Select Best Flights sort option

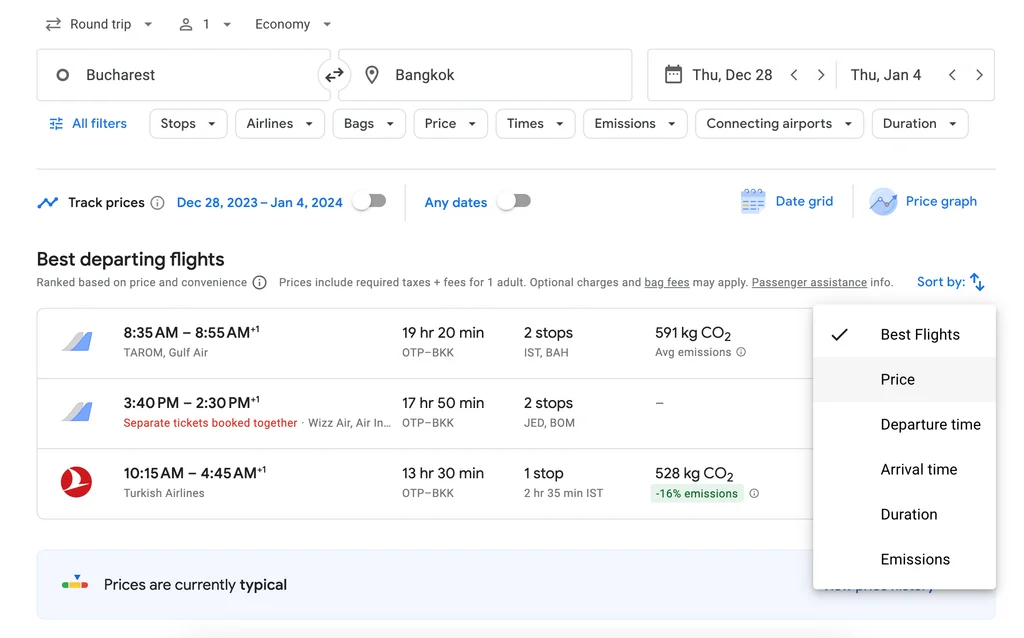click(x=904, y=334)
